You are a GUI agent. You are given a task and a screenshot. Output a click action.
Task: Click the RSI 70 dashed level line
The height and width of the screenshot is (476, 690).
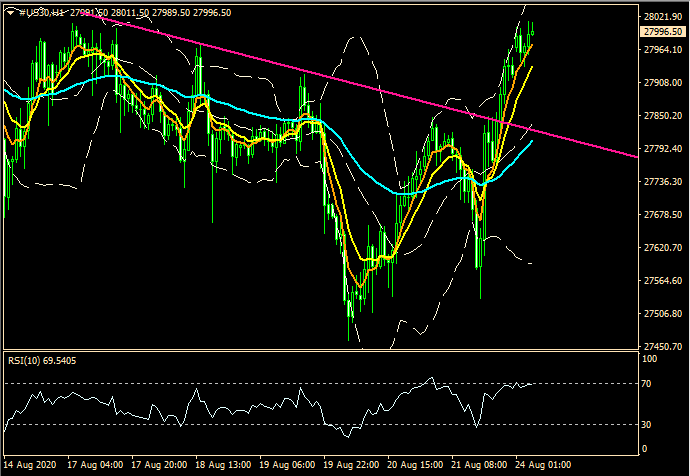click(300, 384)
